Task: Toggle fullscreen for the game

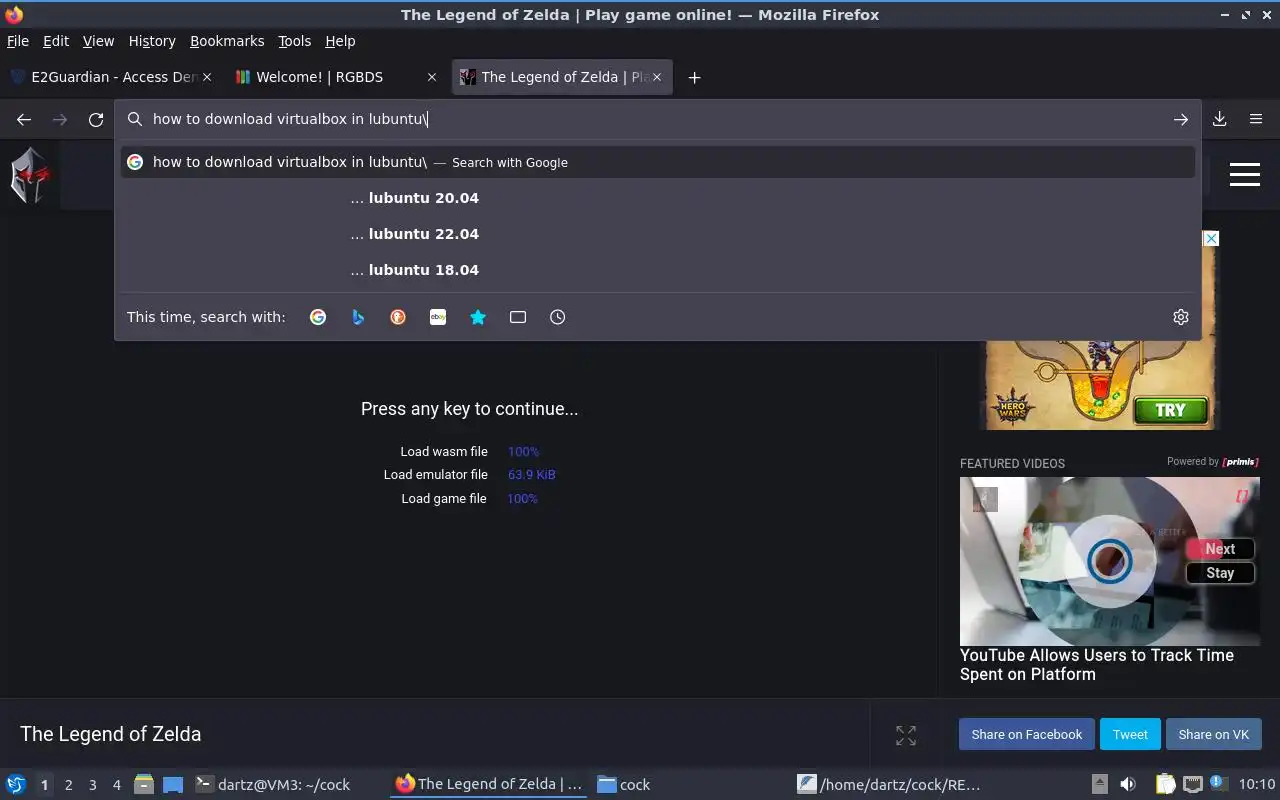Action: (x=906, y=735)
